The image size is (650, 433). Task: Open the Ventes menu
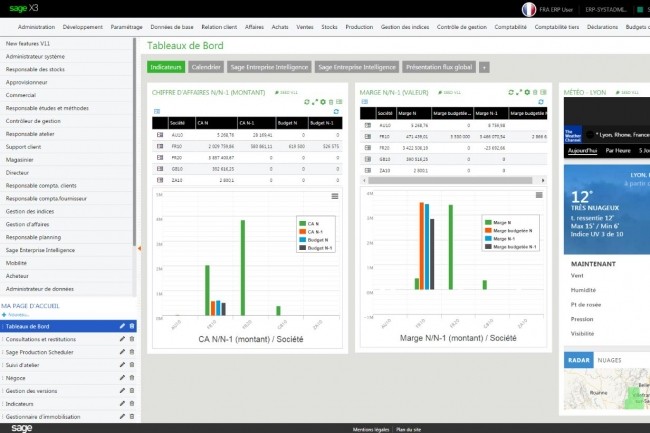305,27
